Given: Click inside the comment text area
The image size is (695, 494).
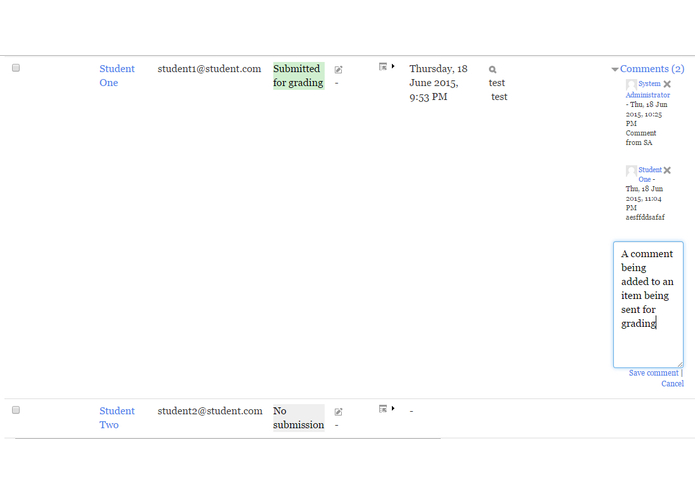Looking at the screenshot, I should [x=648, y=304].
